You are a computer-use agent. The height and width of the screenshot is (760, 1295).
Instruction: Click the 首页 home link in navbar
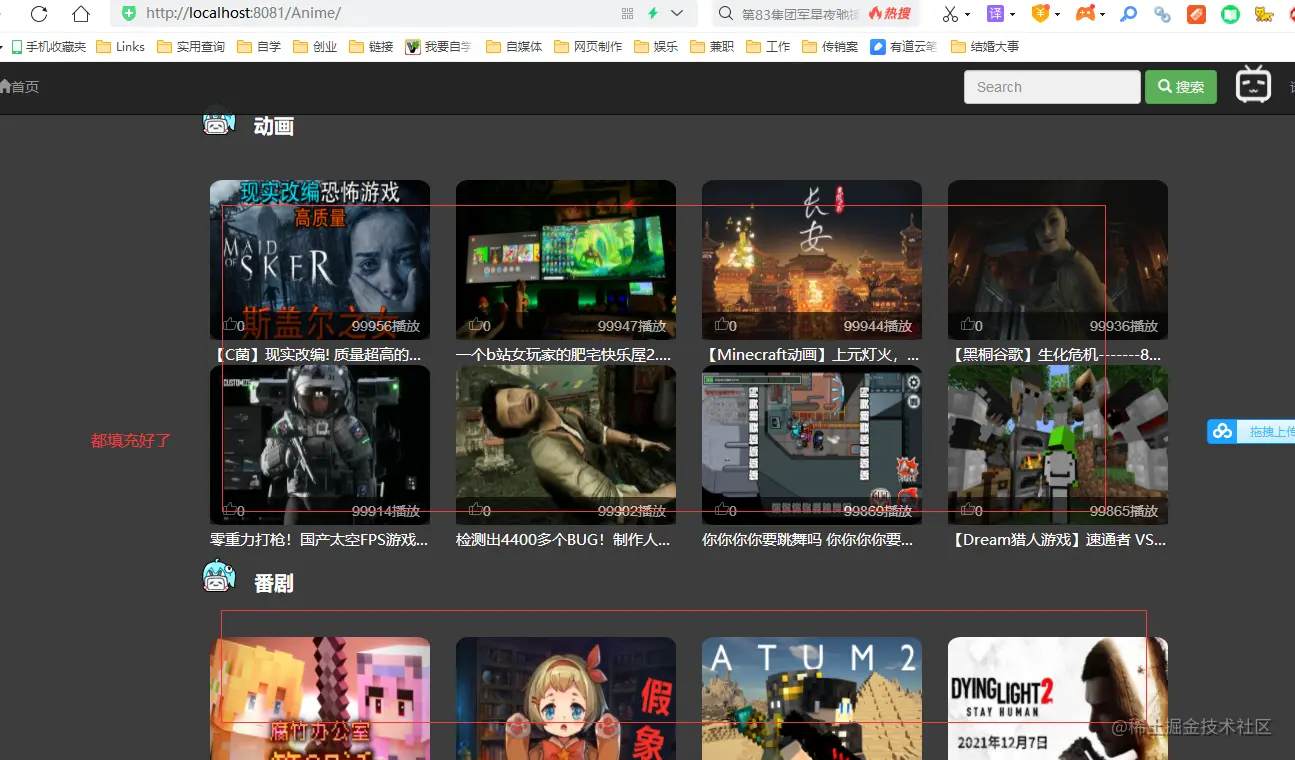pos(20,87)
